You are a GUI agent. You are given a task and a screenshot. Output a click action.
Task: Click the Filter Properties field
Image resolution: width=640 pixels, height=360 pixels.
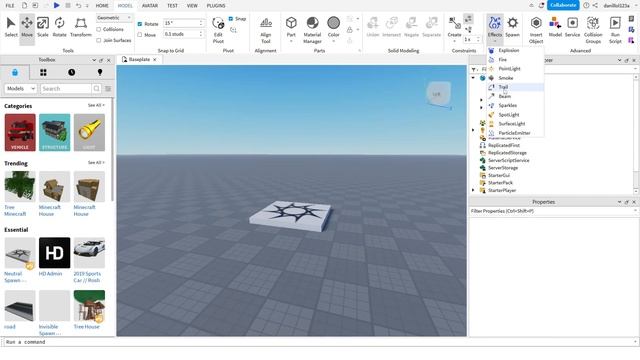553,211
